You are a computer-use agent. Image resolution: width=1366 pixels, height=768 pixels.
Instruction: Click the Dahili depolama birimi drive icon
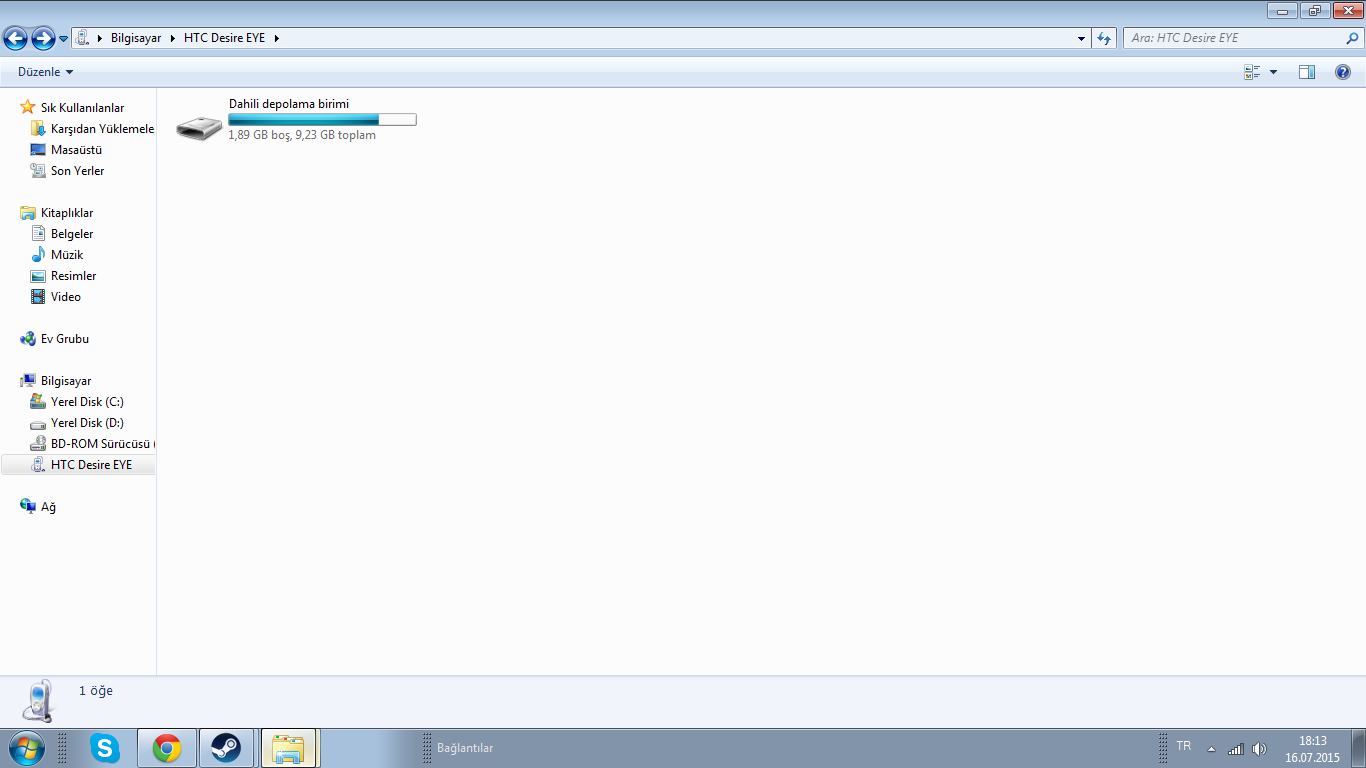[x=200, y=127]
